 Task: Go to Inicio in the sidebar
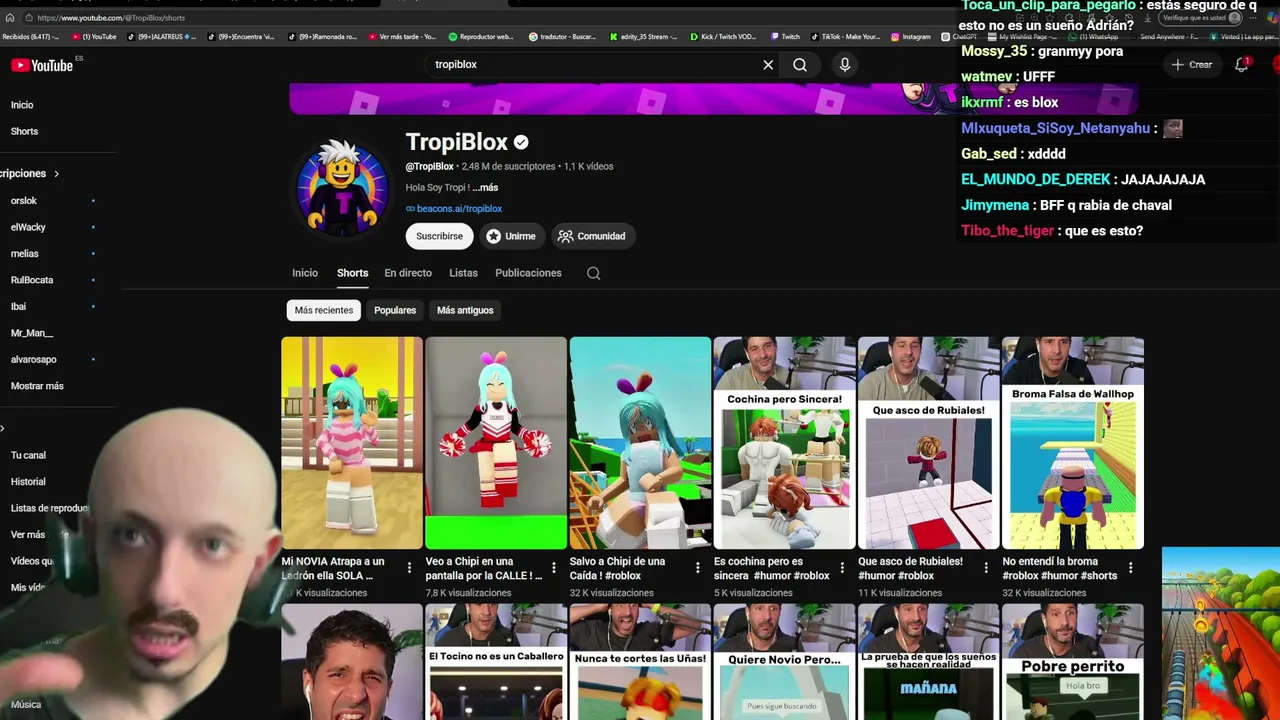22,105
